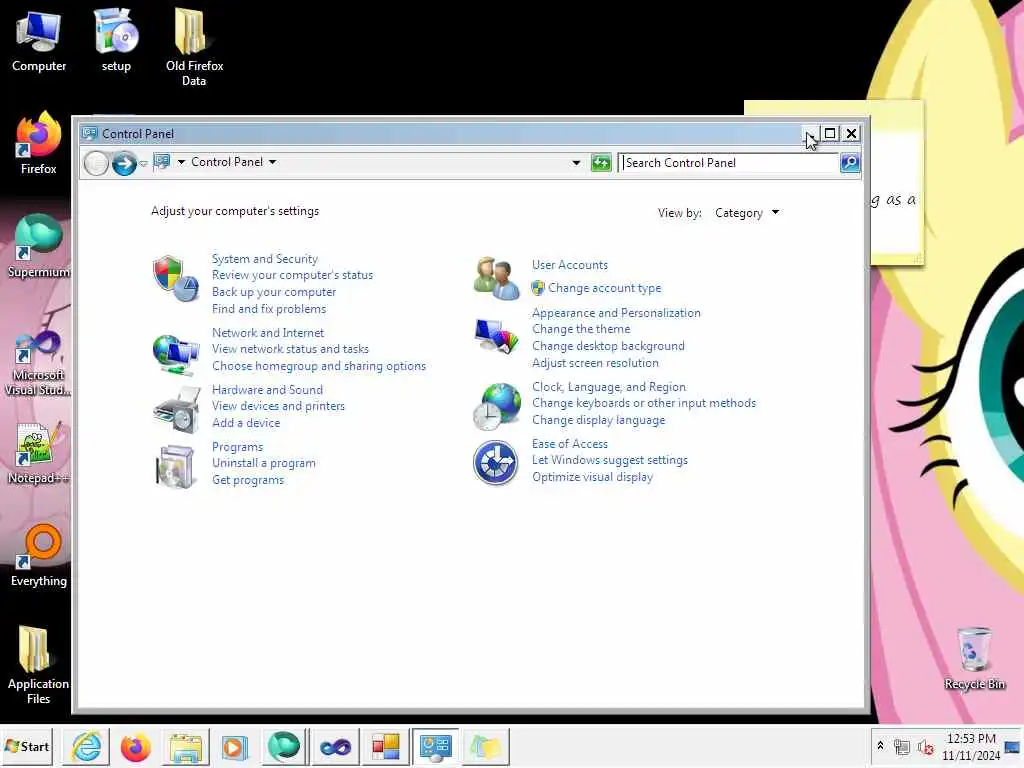Open the Hardware and Sound printer icon
This screenshot has width=1024, height=768.
176,410
